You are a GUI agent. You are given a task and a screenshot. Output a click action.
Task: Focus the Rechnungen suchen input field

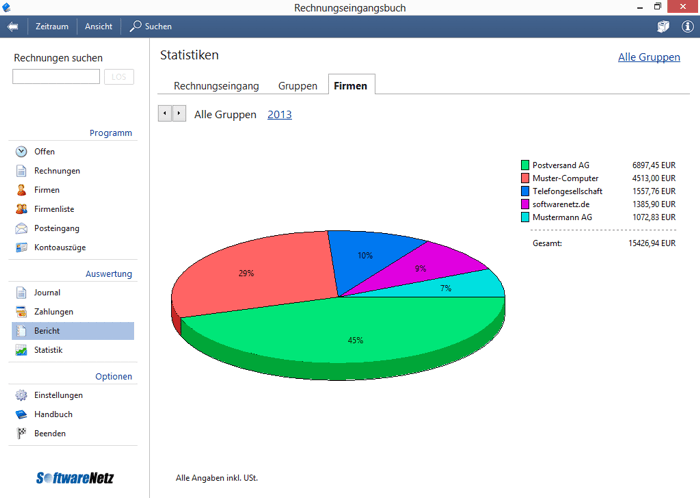[x=56, y=76]
